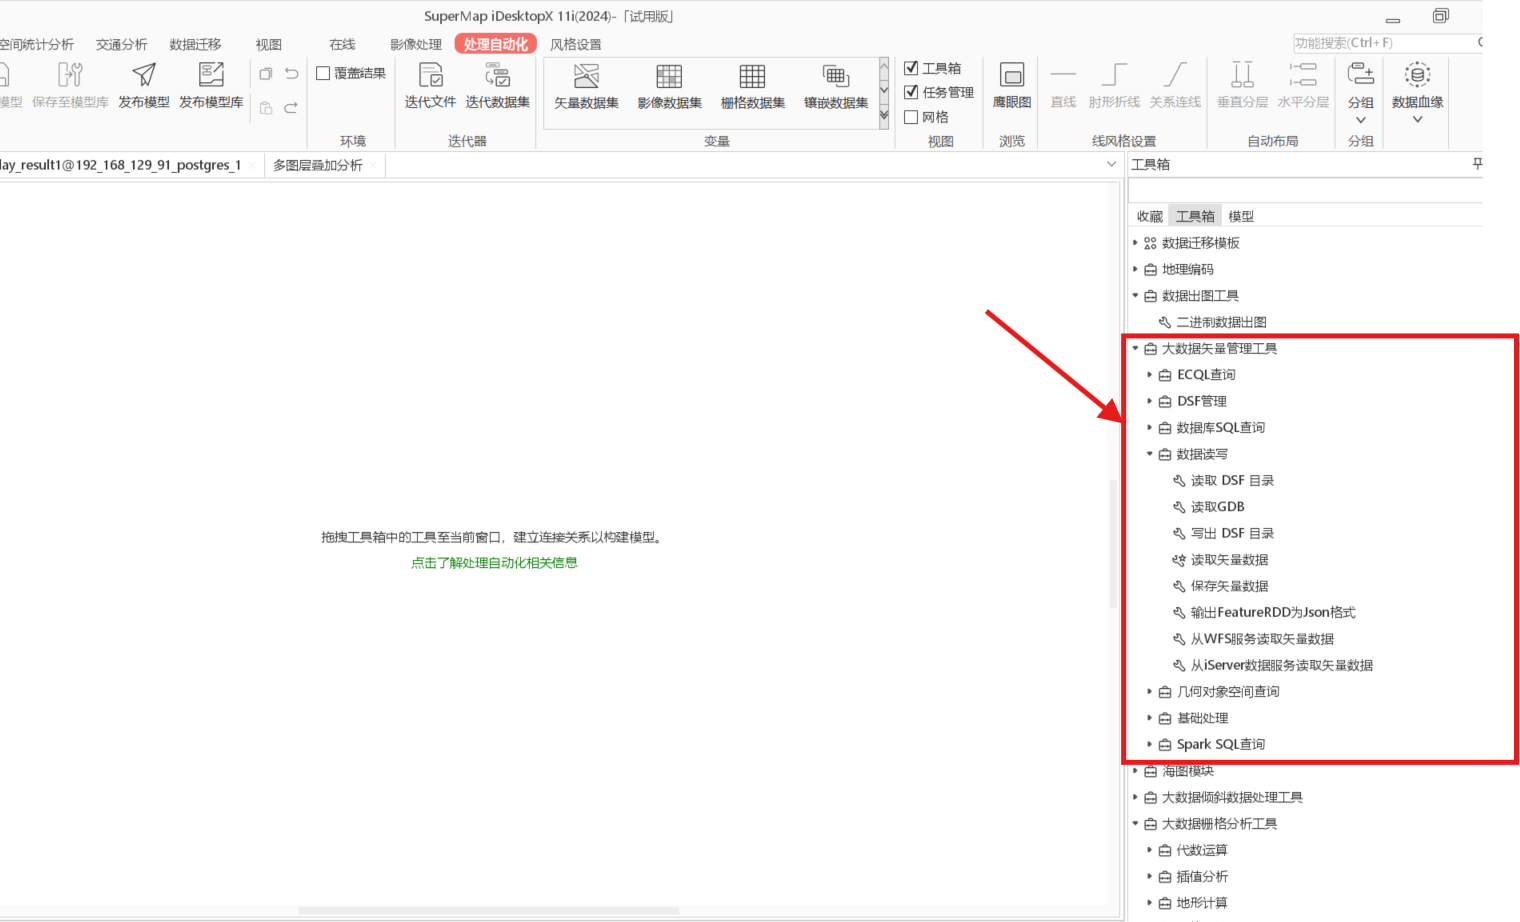Viewport: 1520px width, 922px height.
Task: Open the 视图 ribbon tab
Action: pos(269,44)
